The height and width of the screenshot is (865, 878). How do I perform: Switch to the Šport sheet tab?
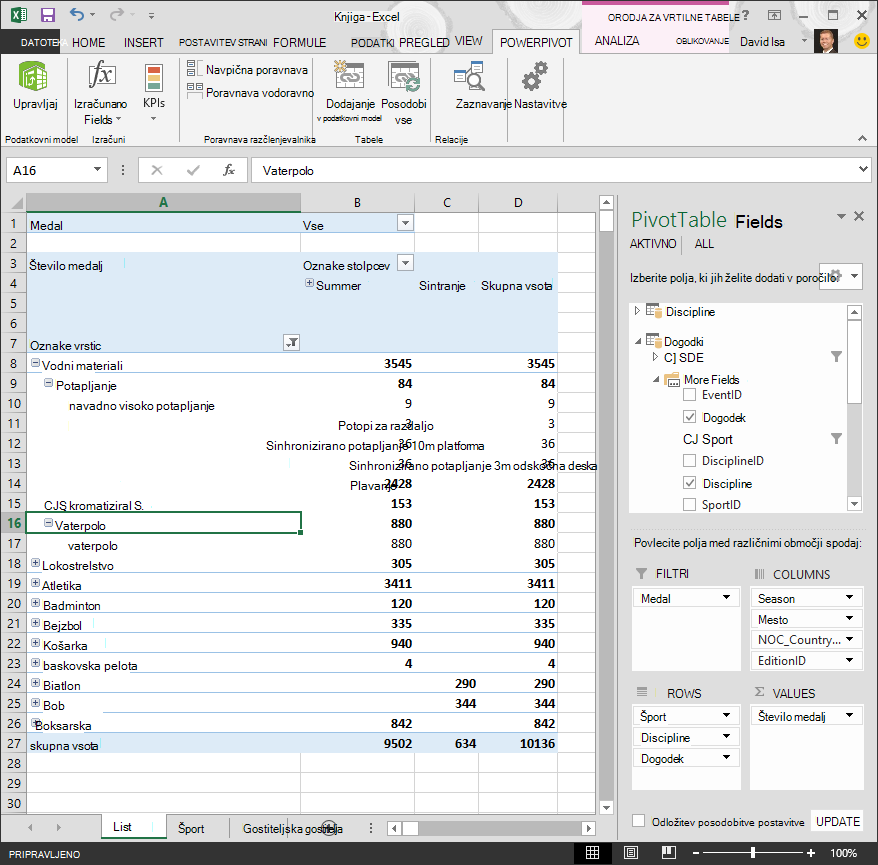(x=191, y=828)
